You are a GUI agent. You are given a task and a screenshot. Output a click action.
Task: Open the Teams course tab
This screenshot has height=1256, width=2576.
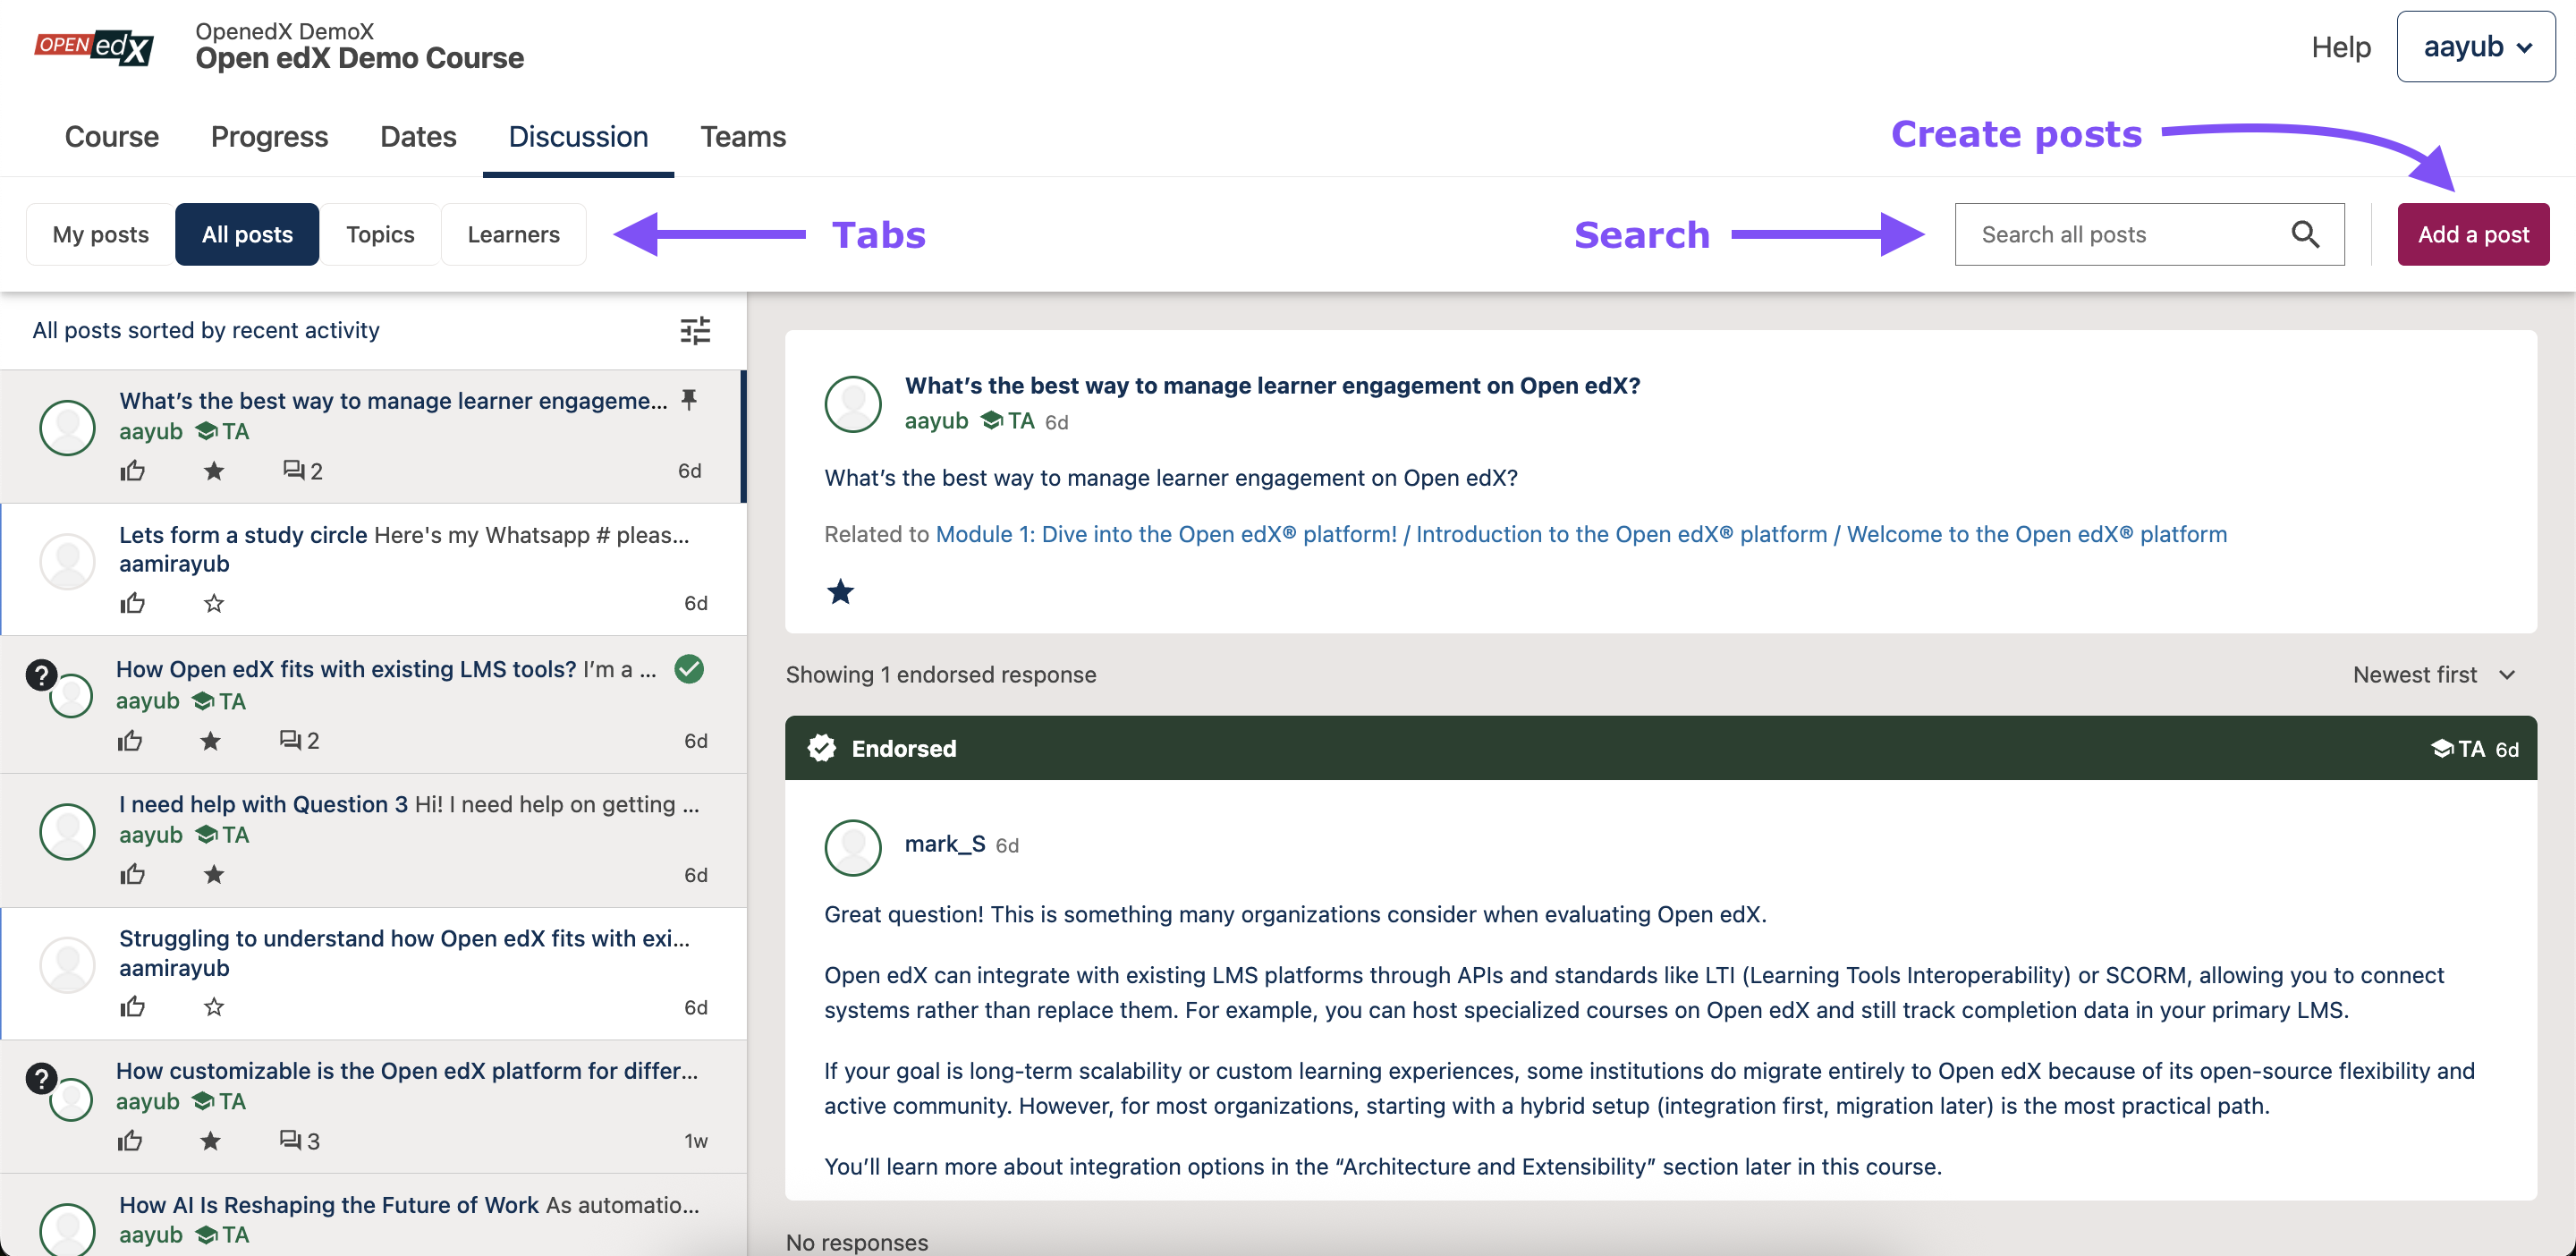(742, 136)
